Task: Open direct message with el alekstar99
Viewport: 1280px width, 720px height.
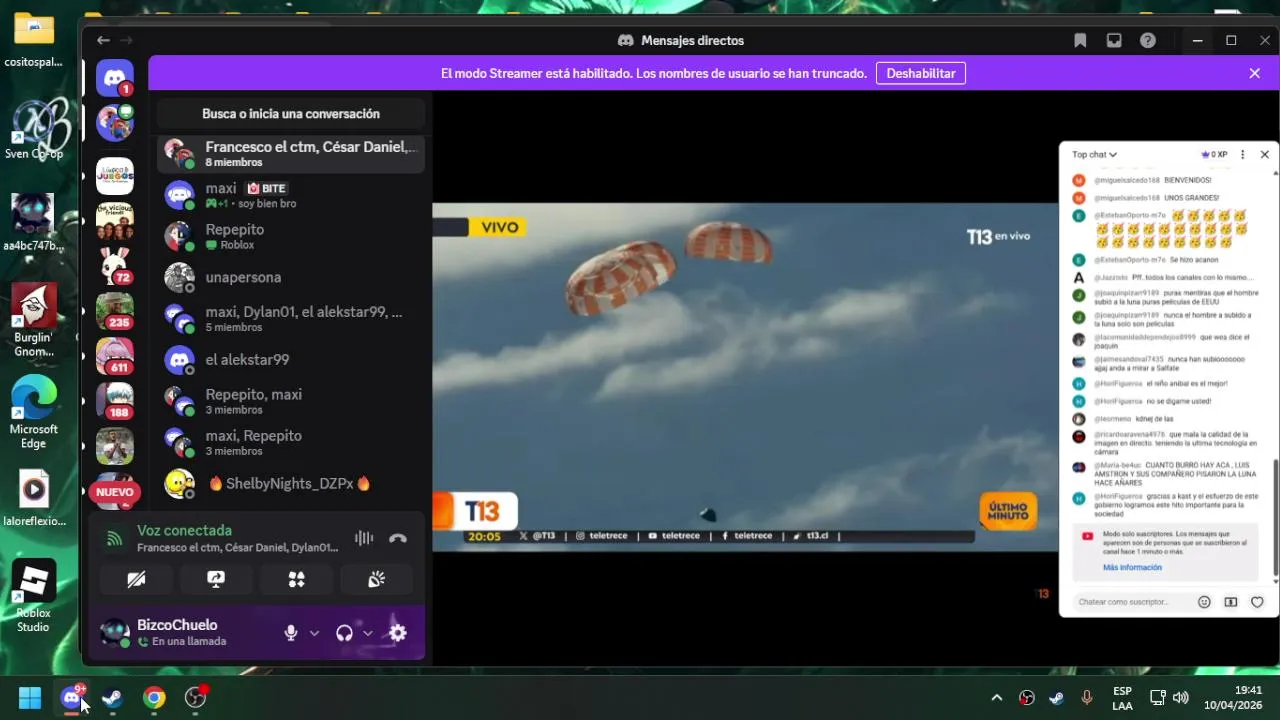Action: point(291,360)
